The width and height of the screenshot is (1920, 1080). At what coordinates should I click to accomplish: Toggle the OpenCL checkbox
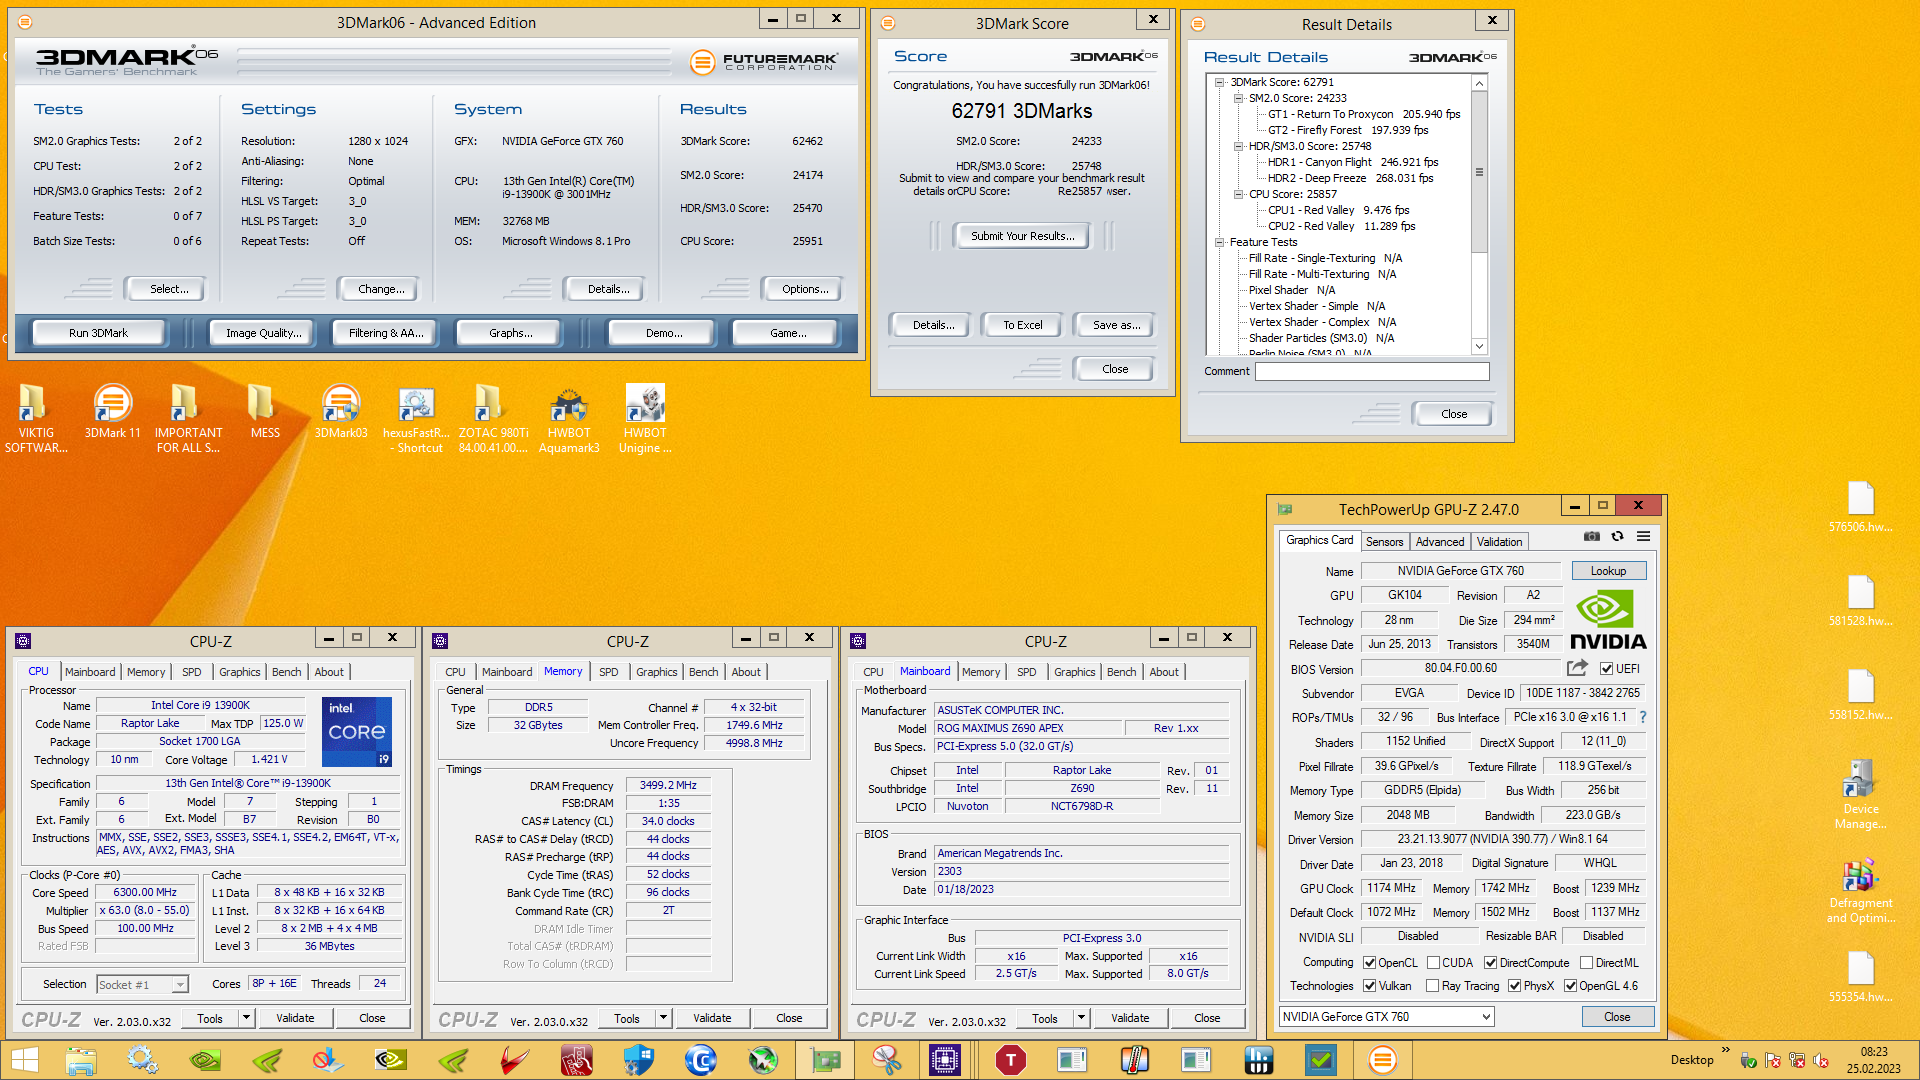pos(1370,963)
